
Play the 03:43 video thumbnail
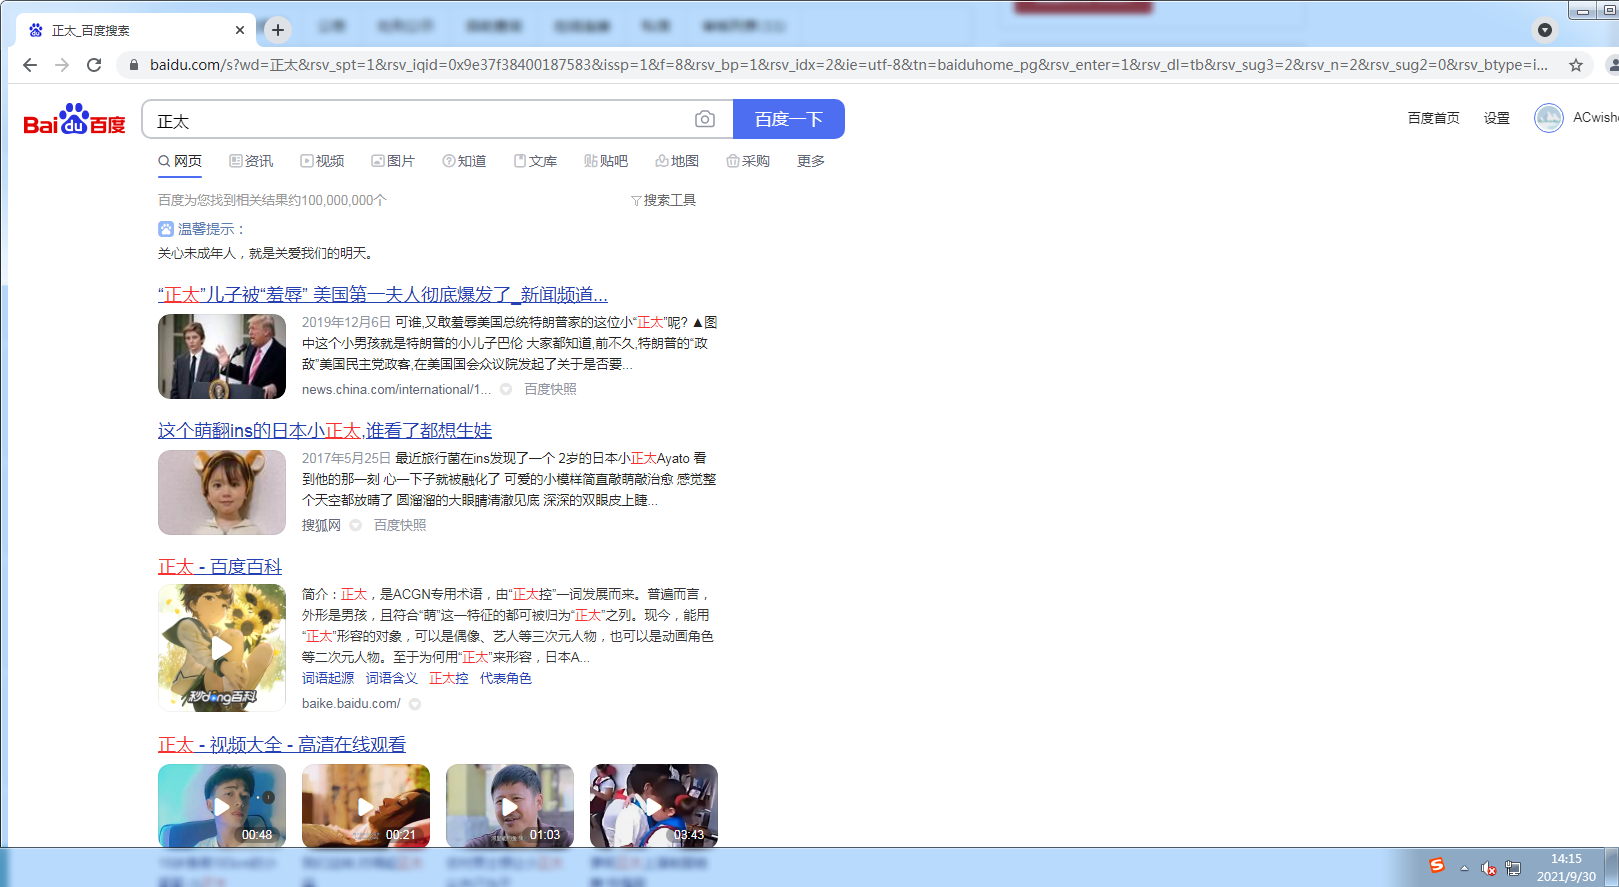click(x=654, y=806)
